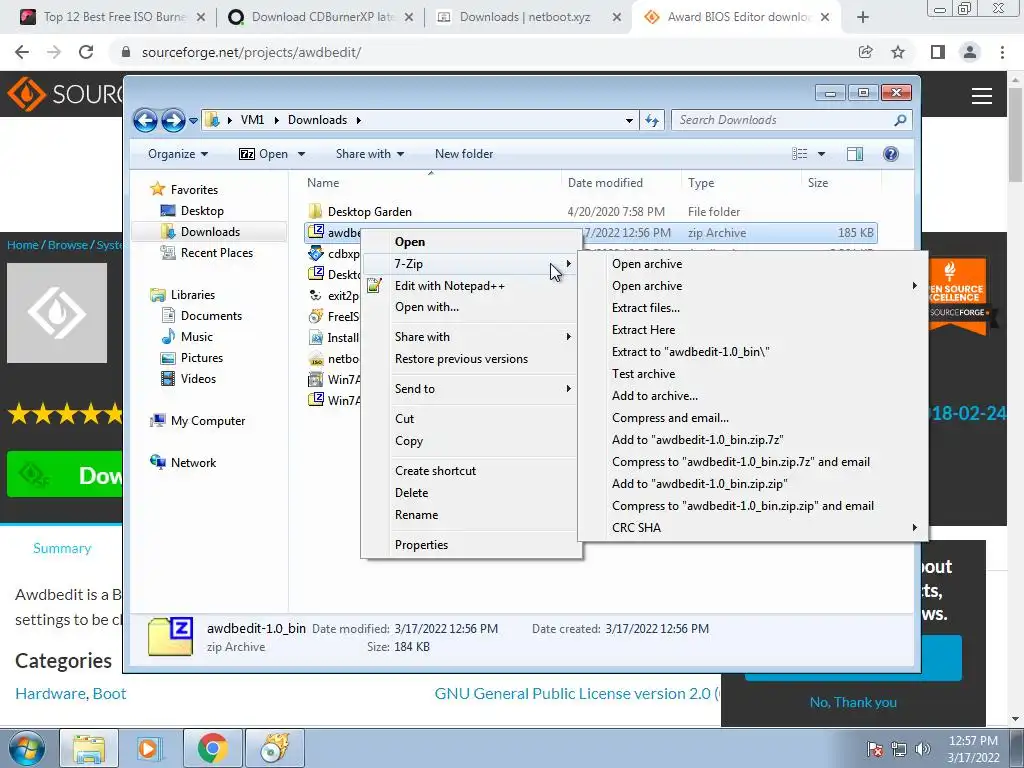Toggle the Explorer preview pane icon
Image resolution: width=1024 pixels, height=768 pixels.
pyautogui.click(x=854, y=154)
